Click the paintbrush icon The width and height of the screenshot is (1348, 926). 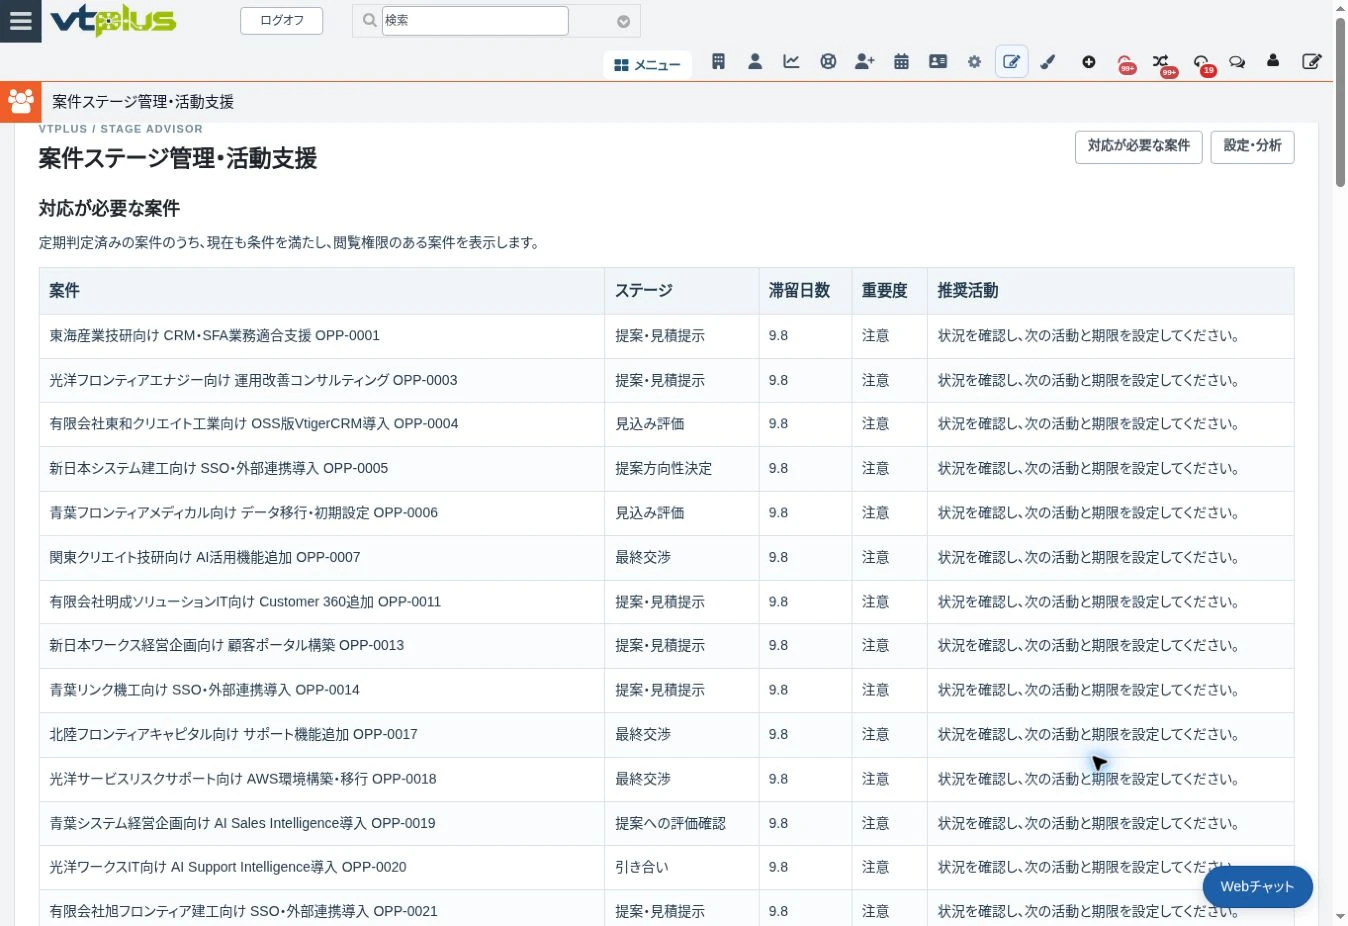click(x=1048, y=62)
